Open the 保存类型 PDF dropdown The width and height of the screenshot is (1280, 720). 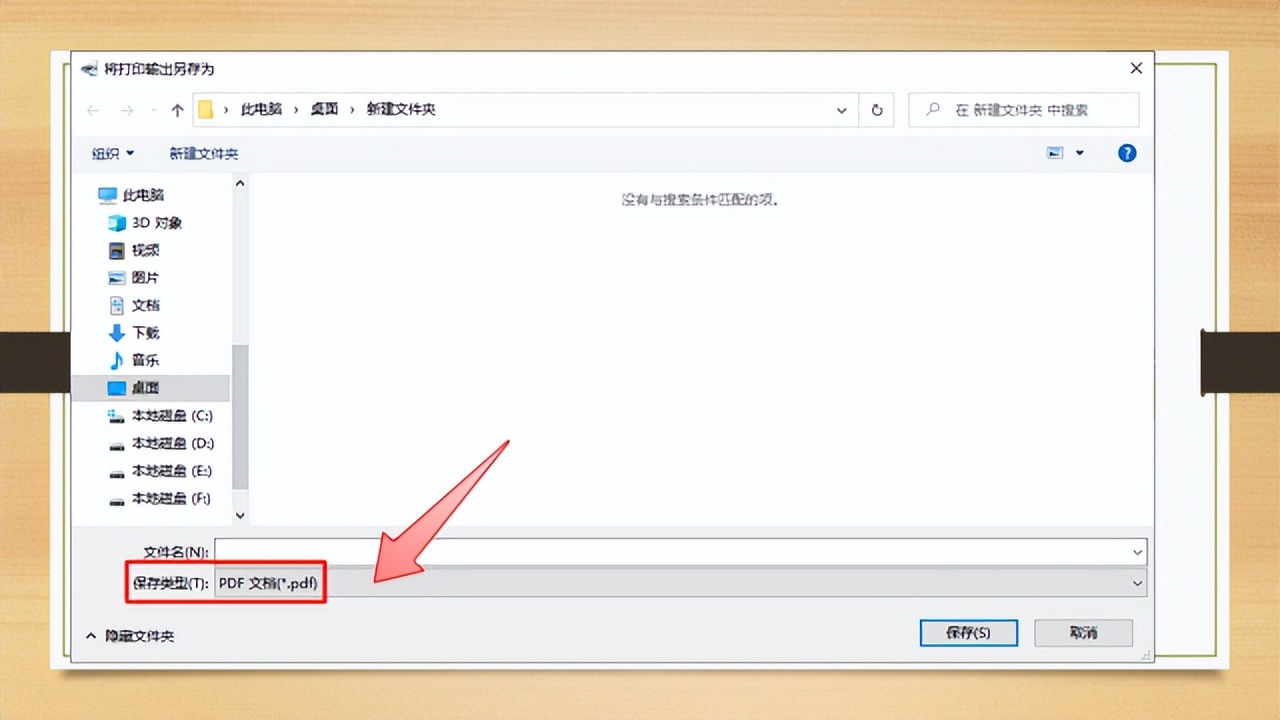680,583
